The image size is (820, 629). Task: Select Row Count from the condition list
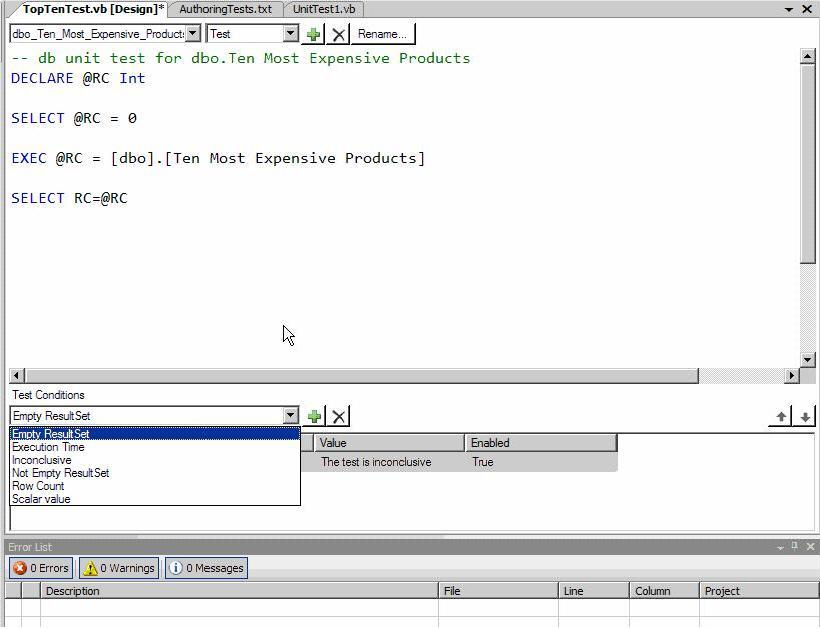click(x=38, y=486)
